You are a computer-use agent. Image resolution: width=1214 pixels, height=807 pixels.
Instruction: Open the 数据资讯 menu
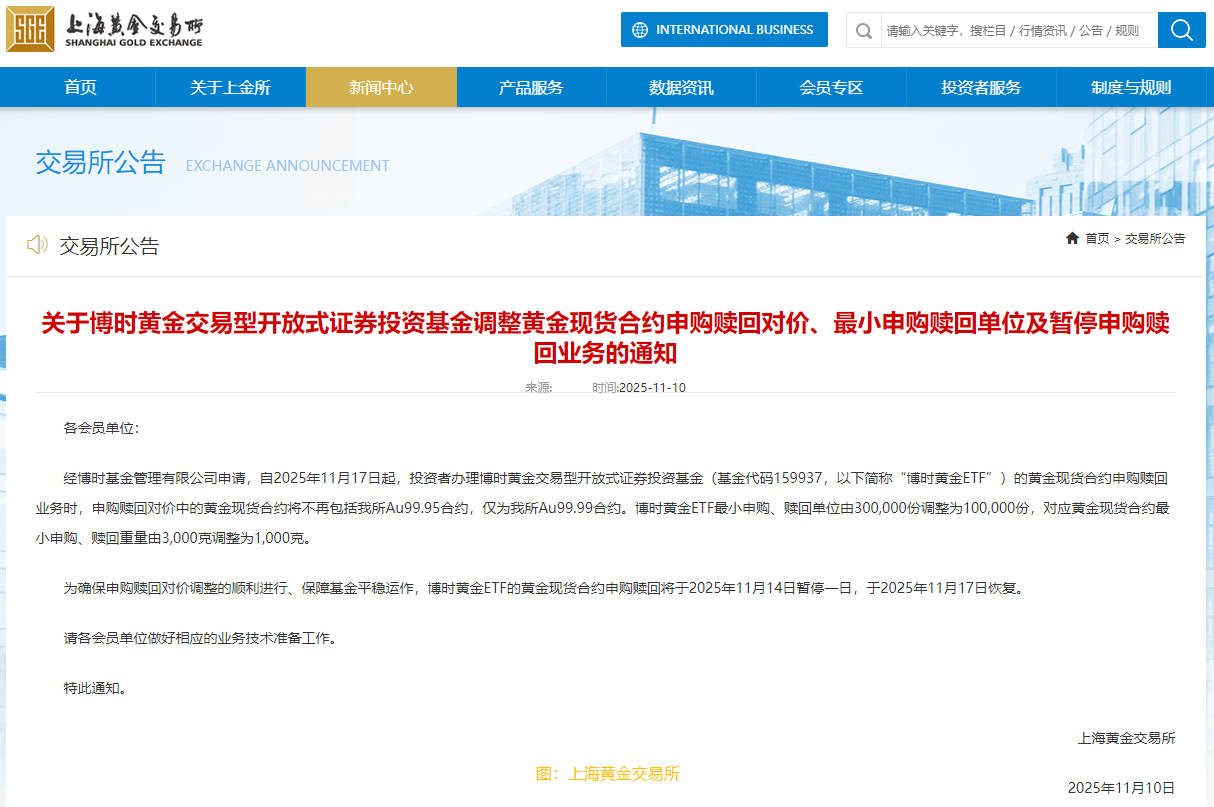click(681, 87)
